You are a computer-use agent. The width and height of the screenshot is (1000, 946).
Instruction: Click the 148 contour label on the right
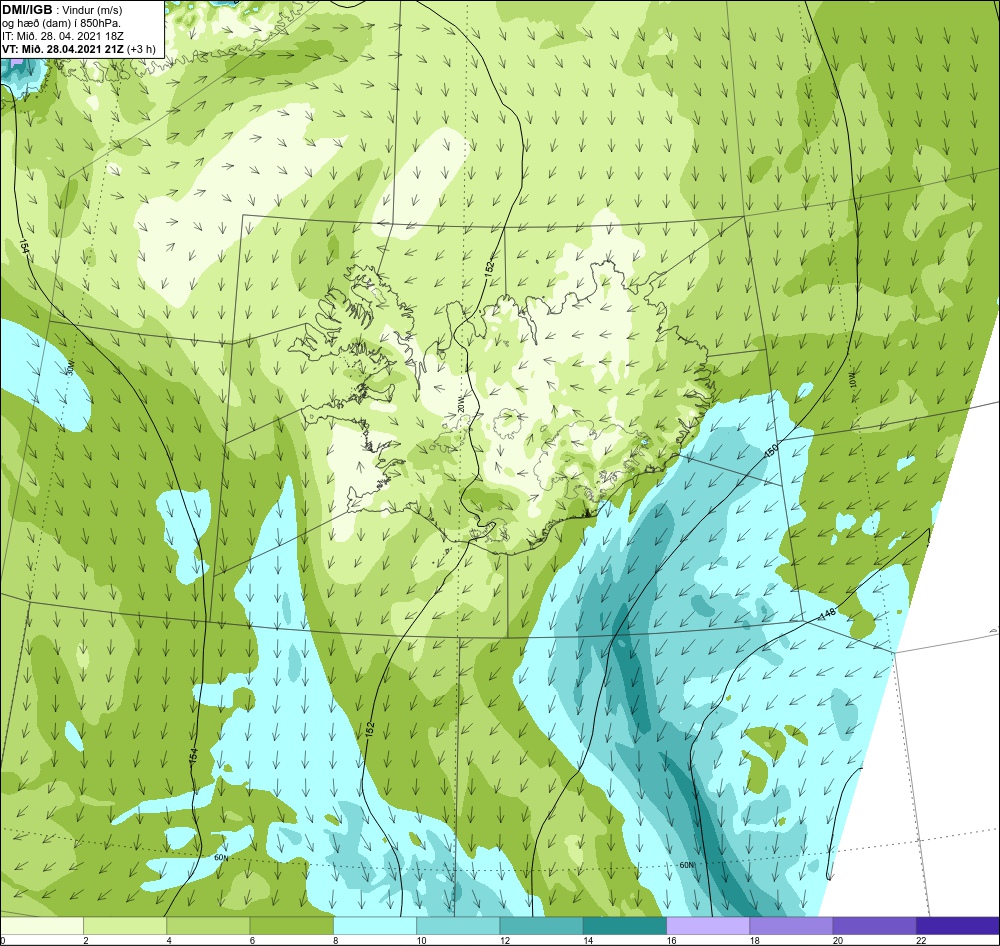point(827,614)
